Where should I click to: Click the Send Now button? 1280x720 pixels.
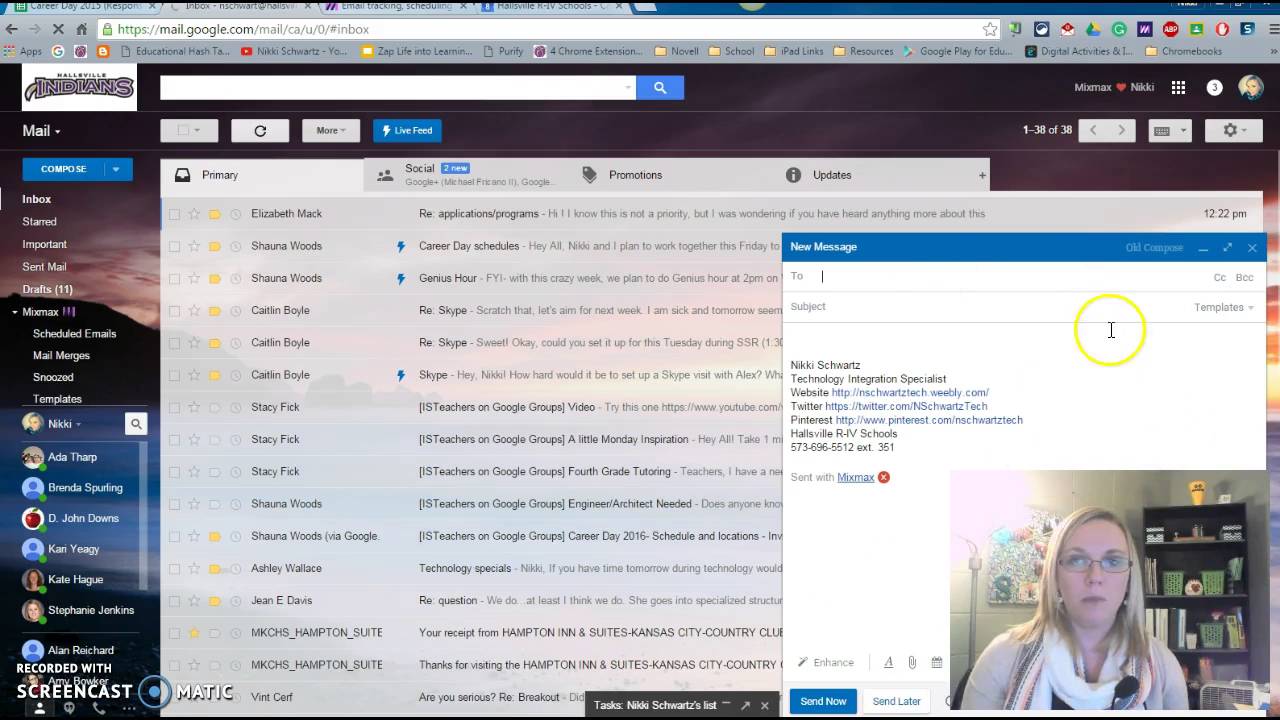[x=823, y=701]
